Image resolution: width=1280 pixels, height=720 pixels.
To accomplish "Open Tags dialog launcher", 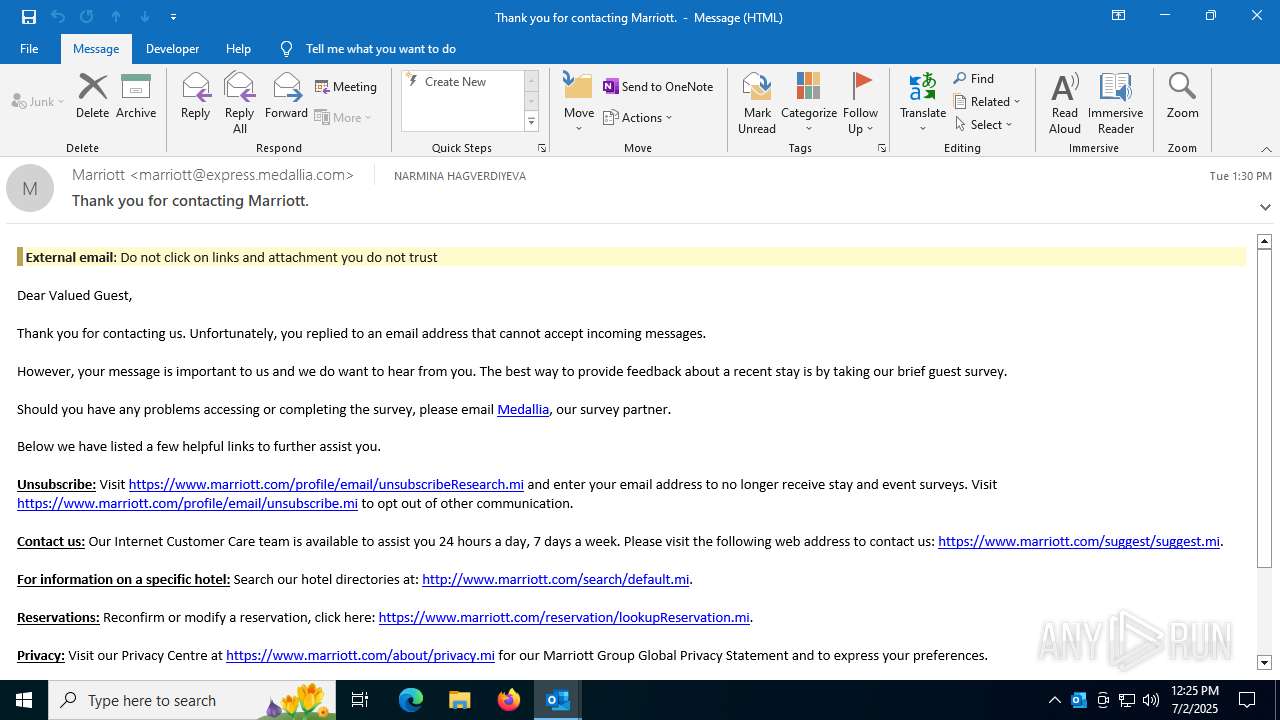I will (882, 148).
